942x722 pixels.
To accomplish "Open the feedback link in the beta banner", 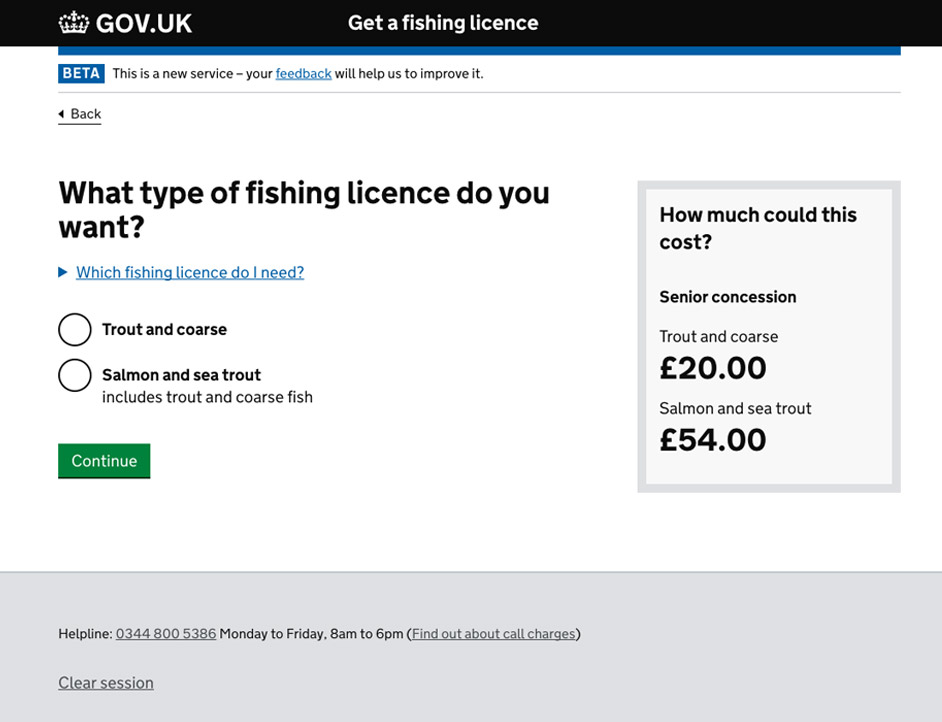I will tap(303, 73).
